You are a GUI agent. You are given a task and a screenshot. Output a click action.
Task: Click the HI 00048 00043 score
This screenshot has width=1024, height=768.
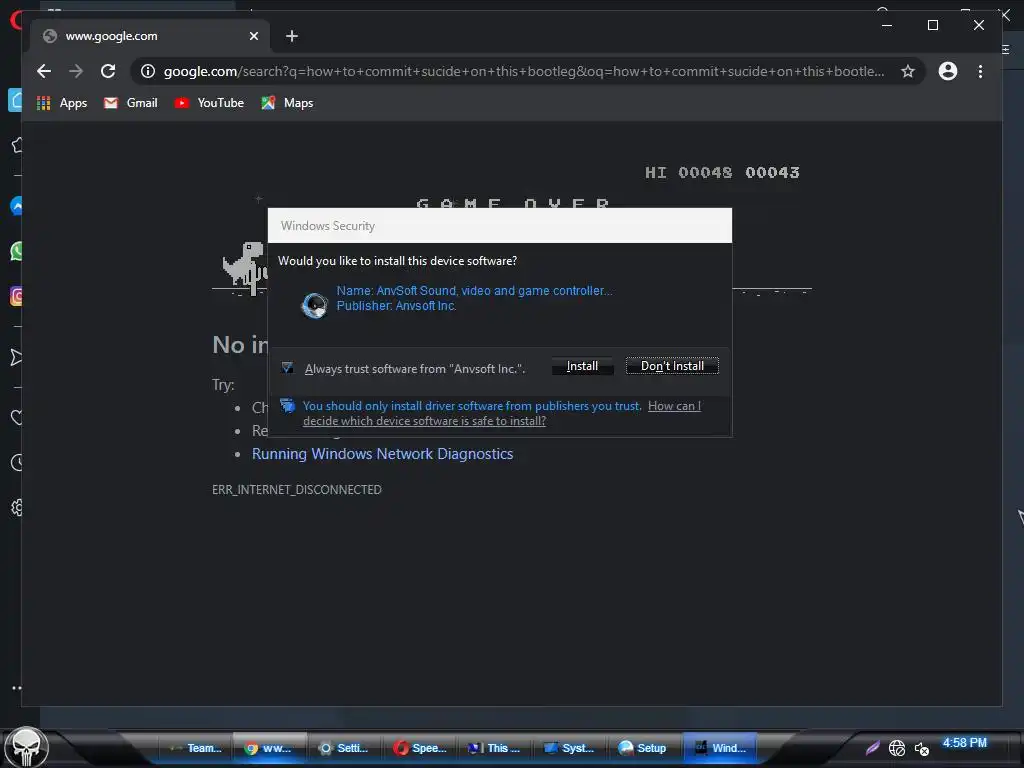coord(722,172)
